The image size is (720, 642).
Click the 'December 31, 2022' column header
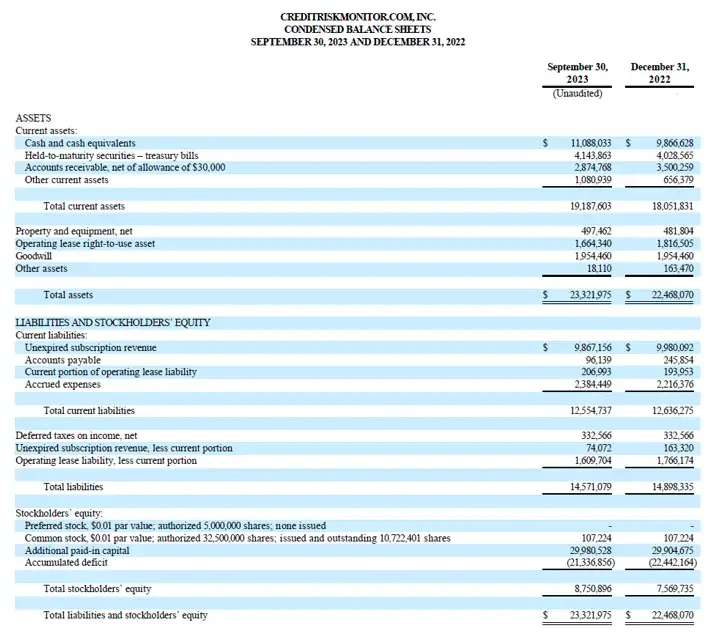tap(660, 73)
